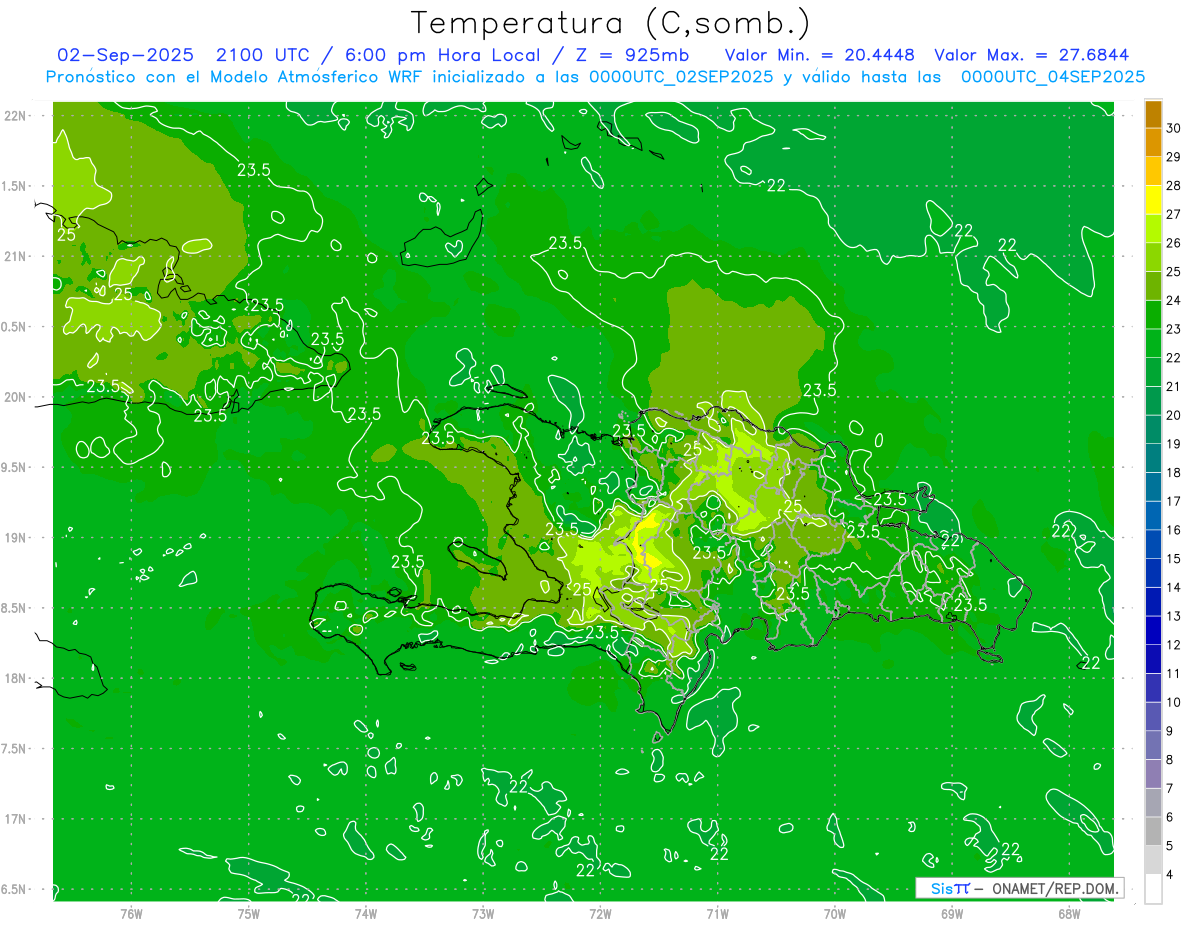This screenshot has width=1200, height=927.
Task: Click the pressure level 'Z = 925mb'
Action: (634, 55)
